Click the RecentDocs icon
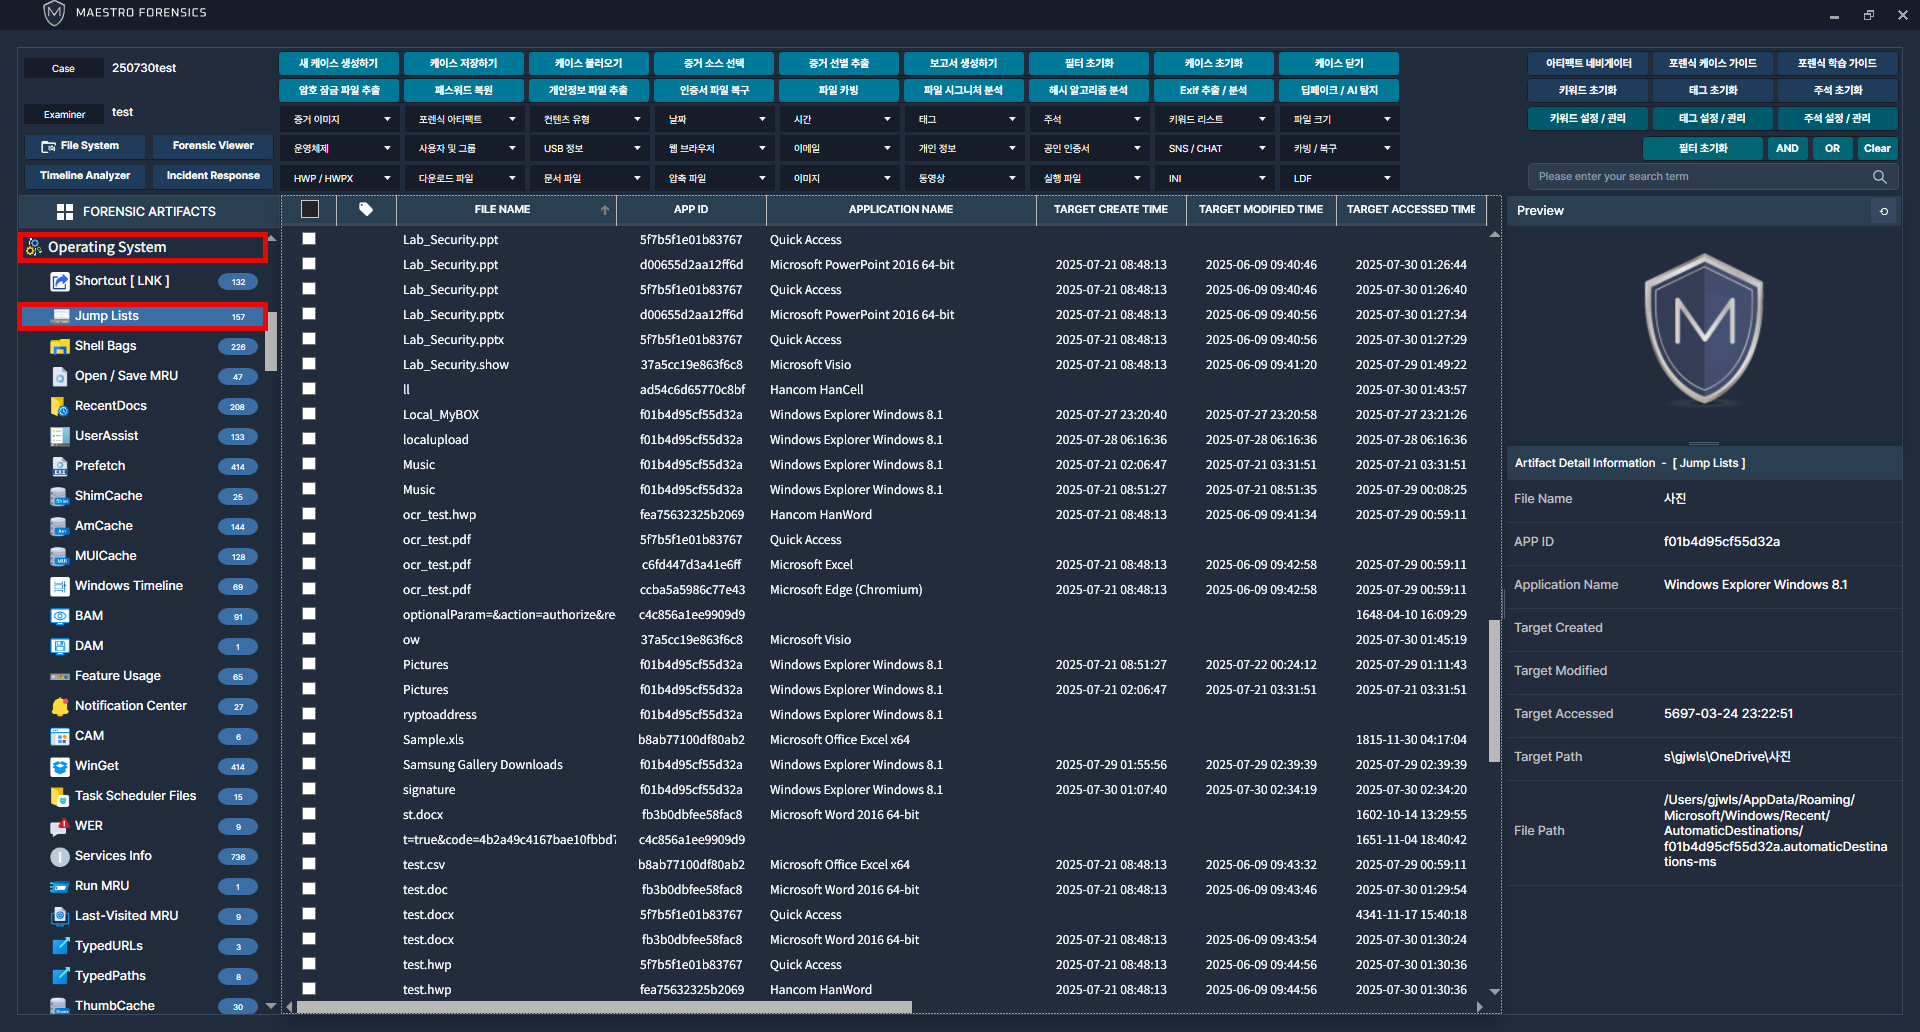Image resolution: width=1920 pixels, height=1032 pixels. click(60, 407)
